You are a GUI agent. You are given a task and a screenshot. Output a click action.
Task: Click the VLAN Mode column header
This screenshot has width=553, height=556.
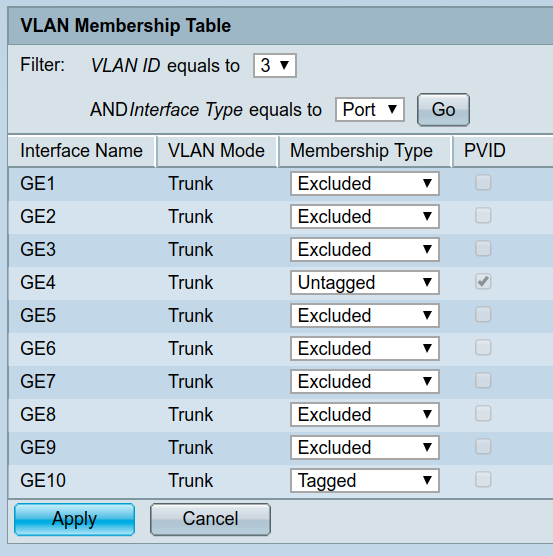point(217,151)
